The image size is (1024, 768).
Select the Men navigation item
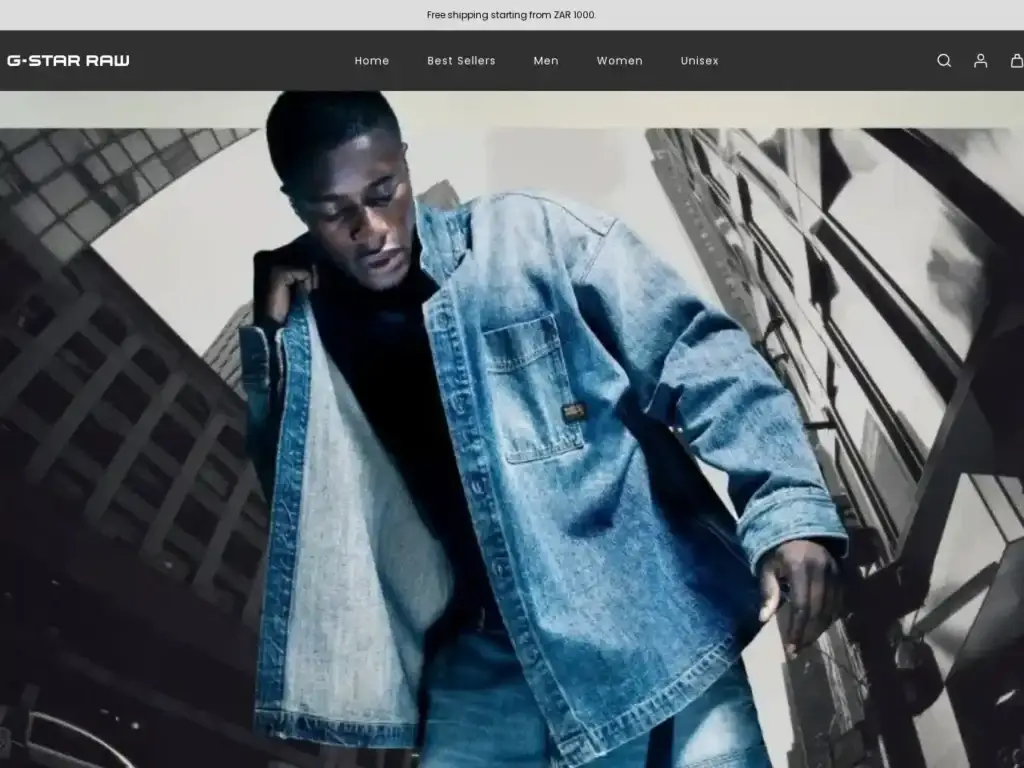tap(546, 61)
